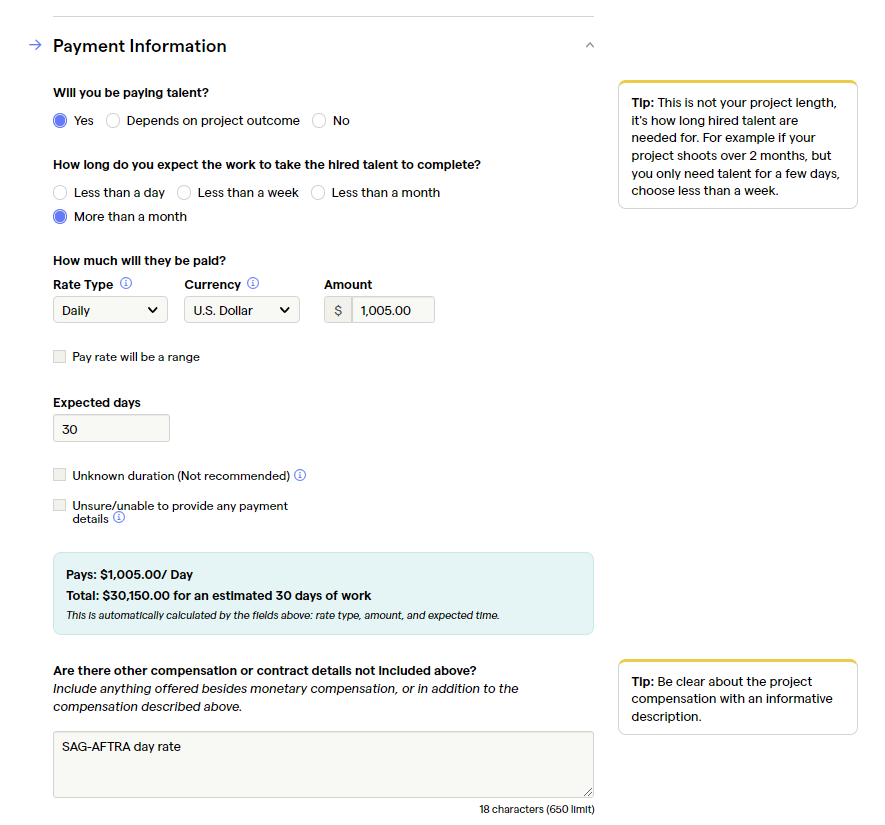This screenshot has width=885, height=825.
Task: Click the blue arrow beside Payment Information
Action: coord(35,45)
